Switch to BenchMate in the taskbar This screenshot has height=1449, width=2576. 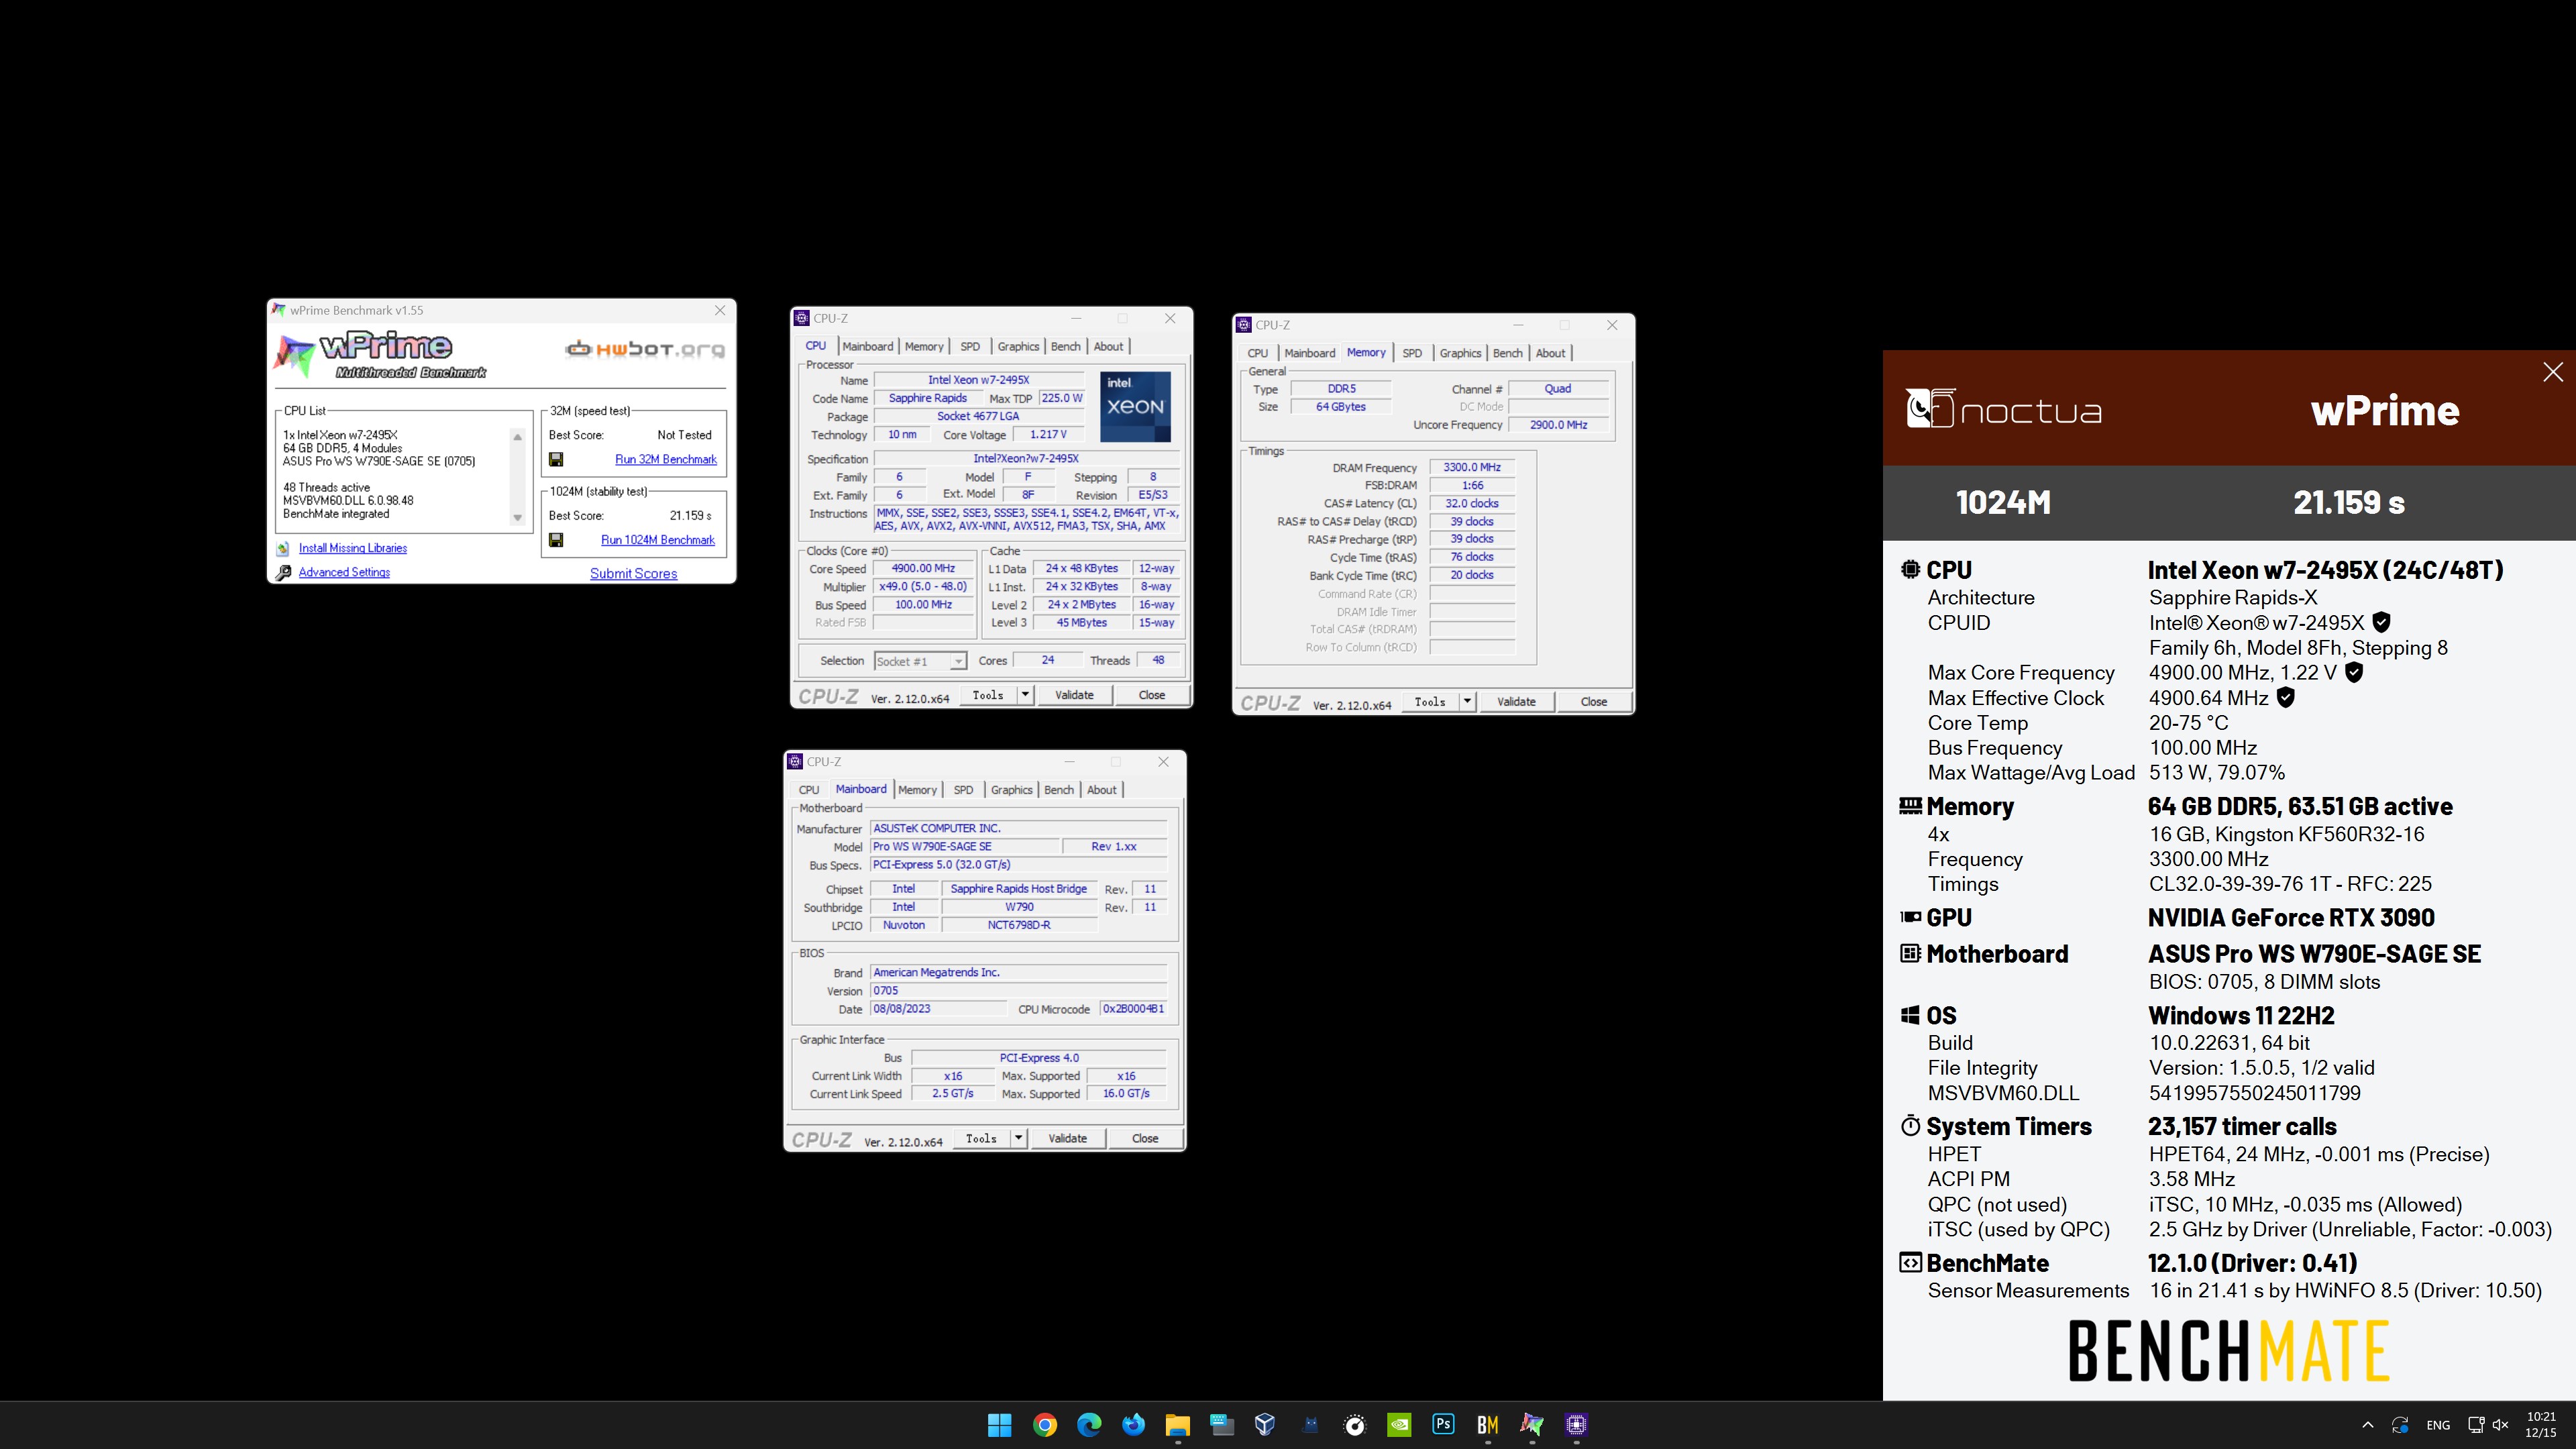[x=1487, y=1424]
